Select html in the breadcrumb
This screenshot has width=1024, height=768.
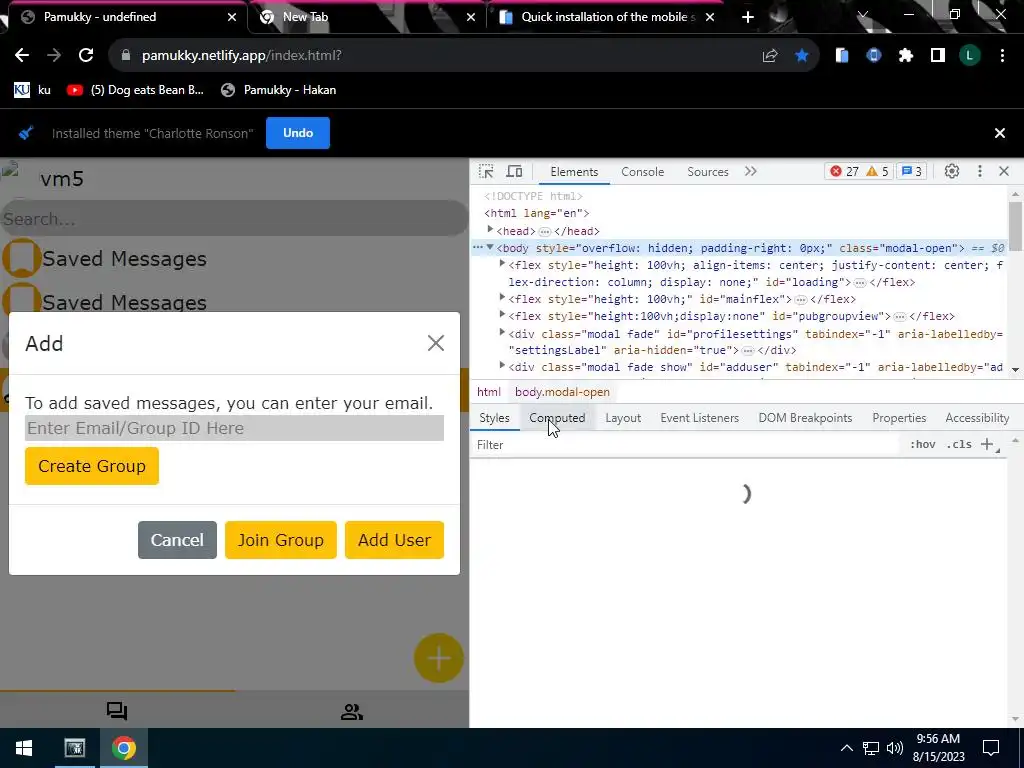click(x=488, y=392)
